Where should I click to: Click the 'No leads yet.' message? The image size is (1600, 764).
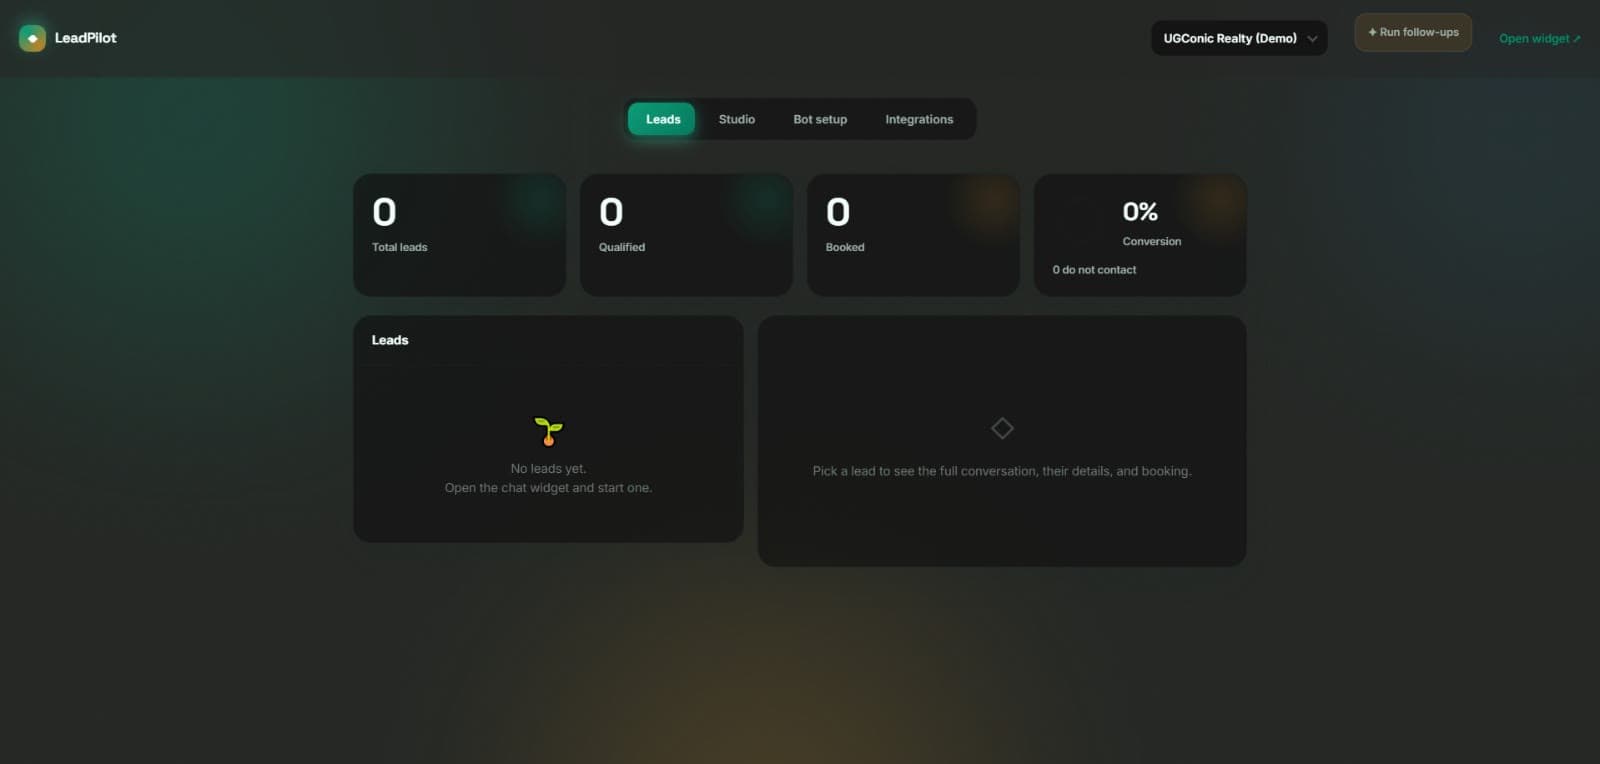point(548,468)
